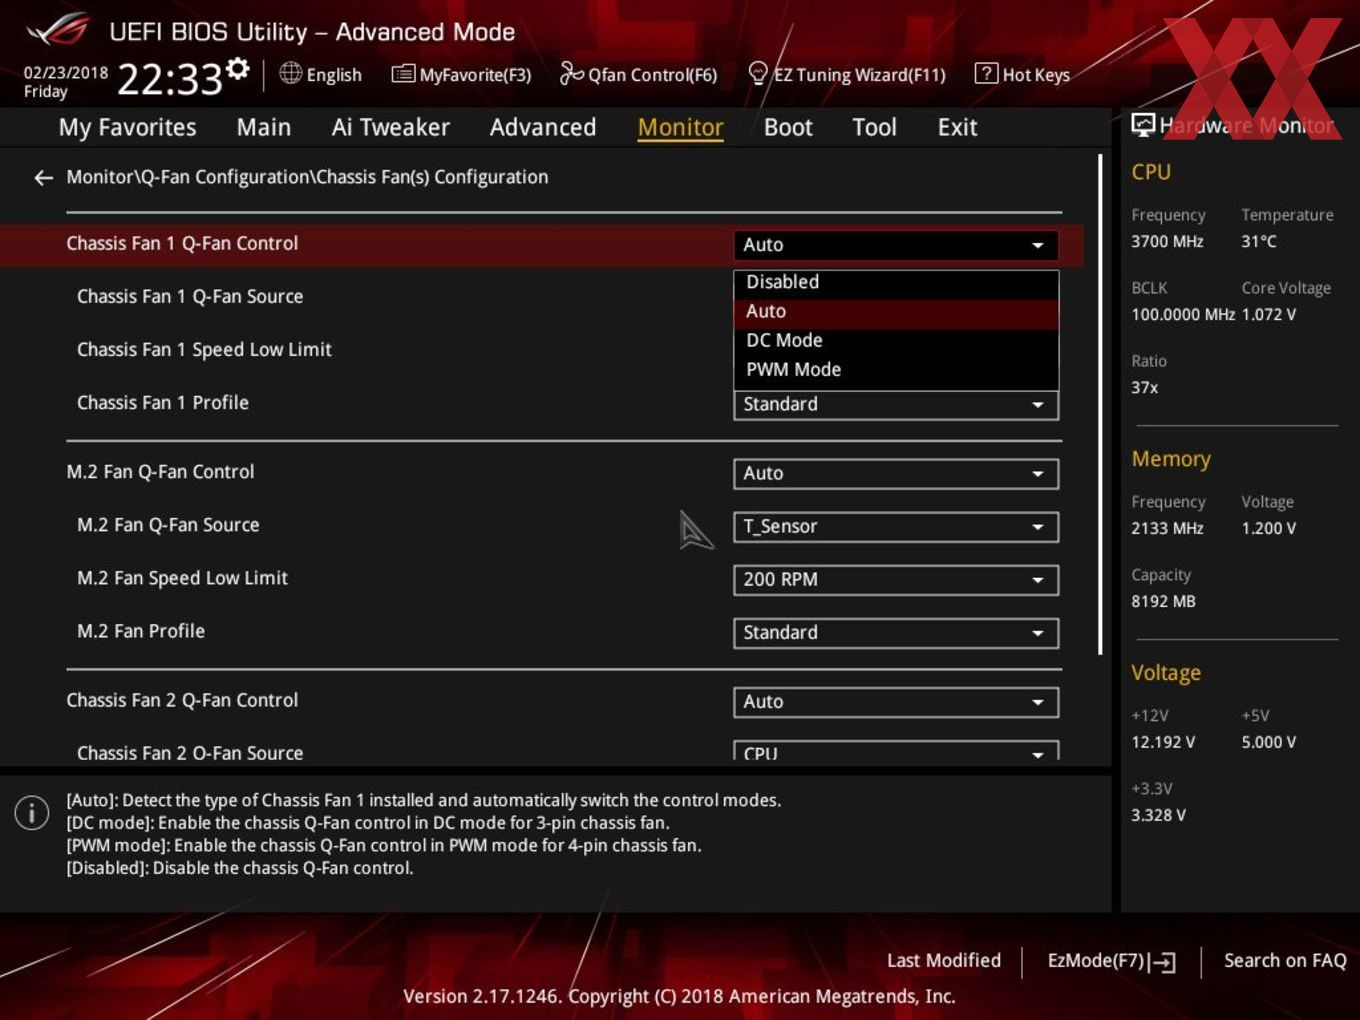Click the ROG logo icon
Screen dimensions: 1360x1020
57,30
